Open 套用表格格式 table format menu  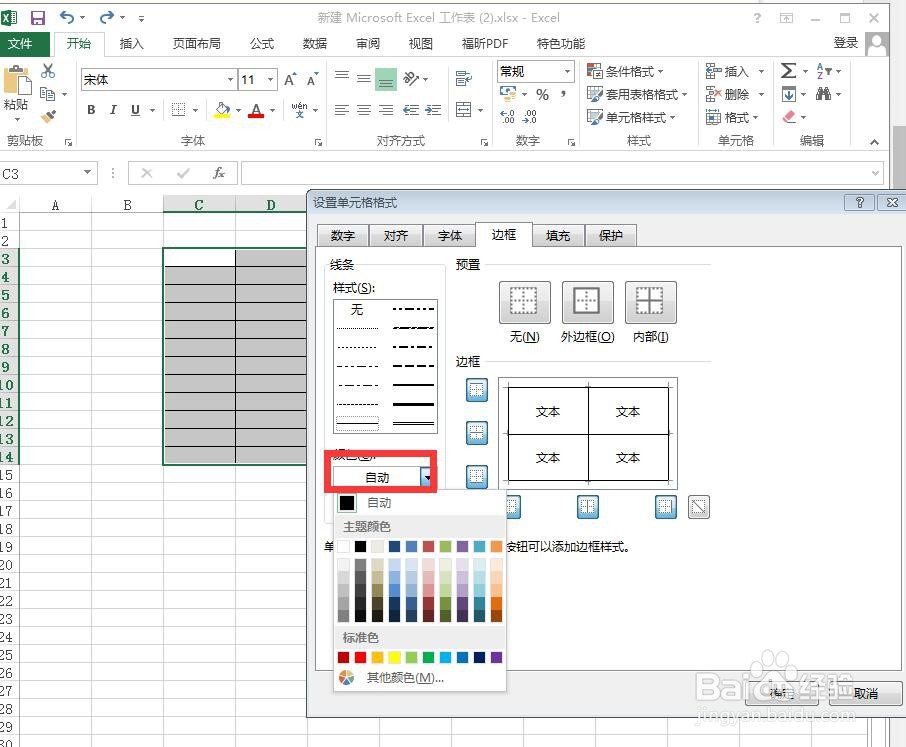pyautogui.click(x=637, y=94)
